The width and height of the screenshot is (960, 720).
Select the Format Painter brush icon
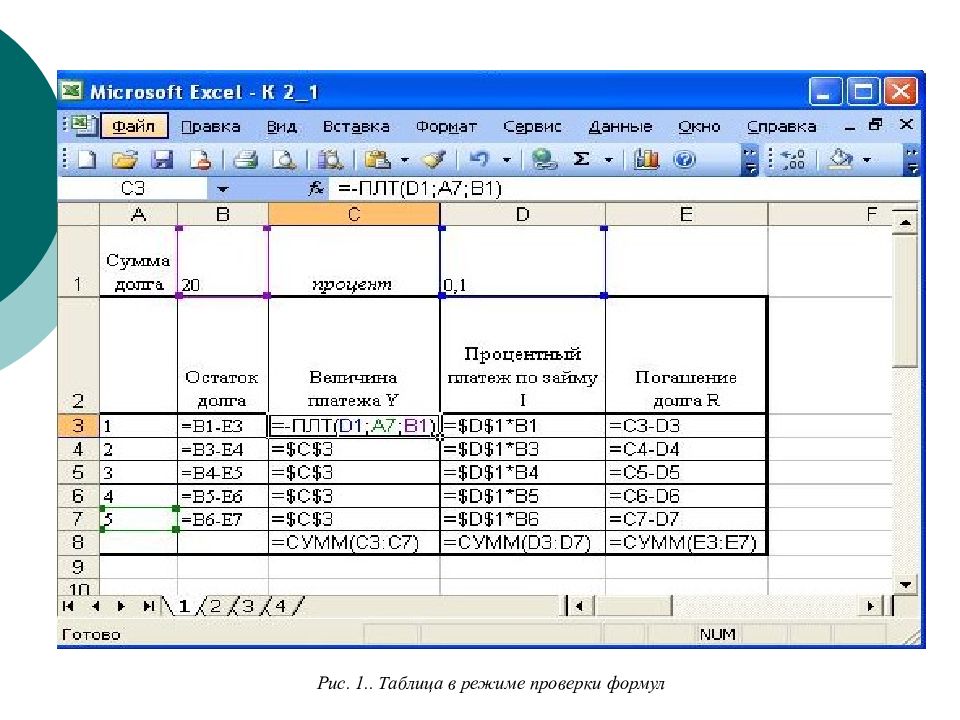pos(434,160)
